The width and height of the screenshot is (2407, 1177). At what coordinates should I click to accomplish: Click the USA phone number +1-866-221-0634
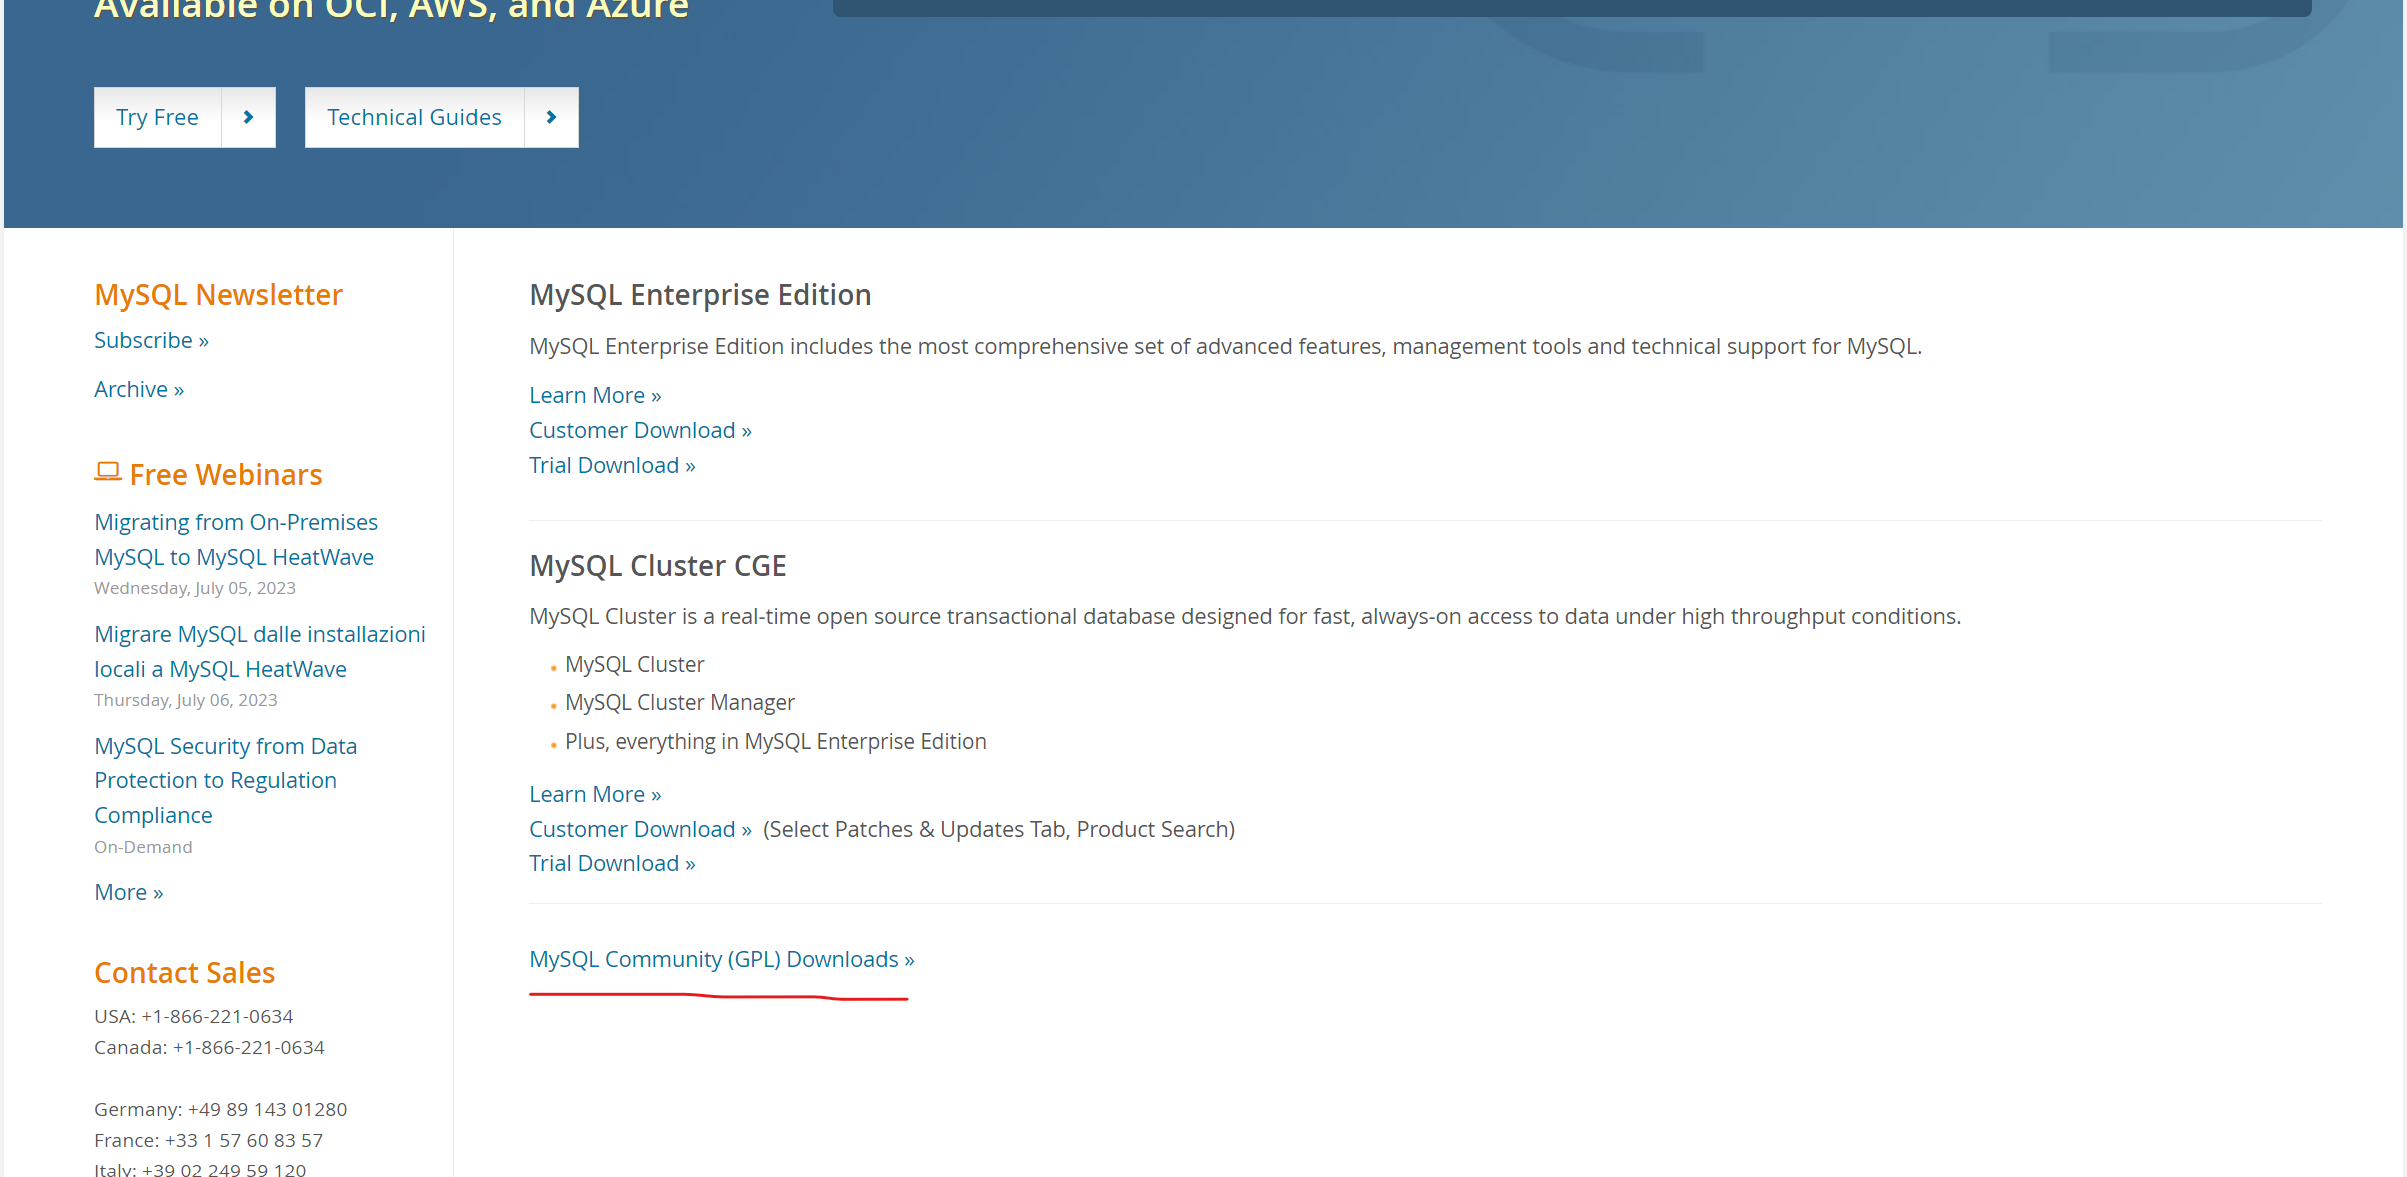(217, 1016)
